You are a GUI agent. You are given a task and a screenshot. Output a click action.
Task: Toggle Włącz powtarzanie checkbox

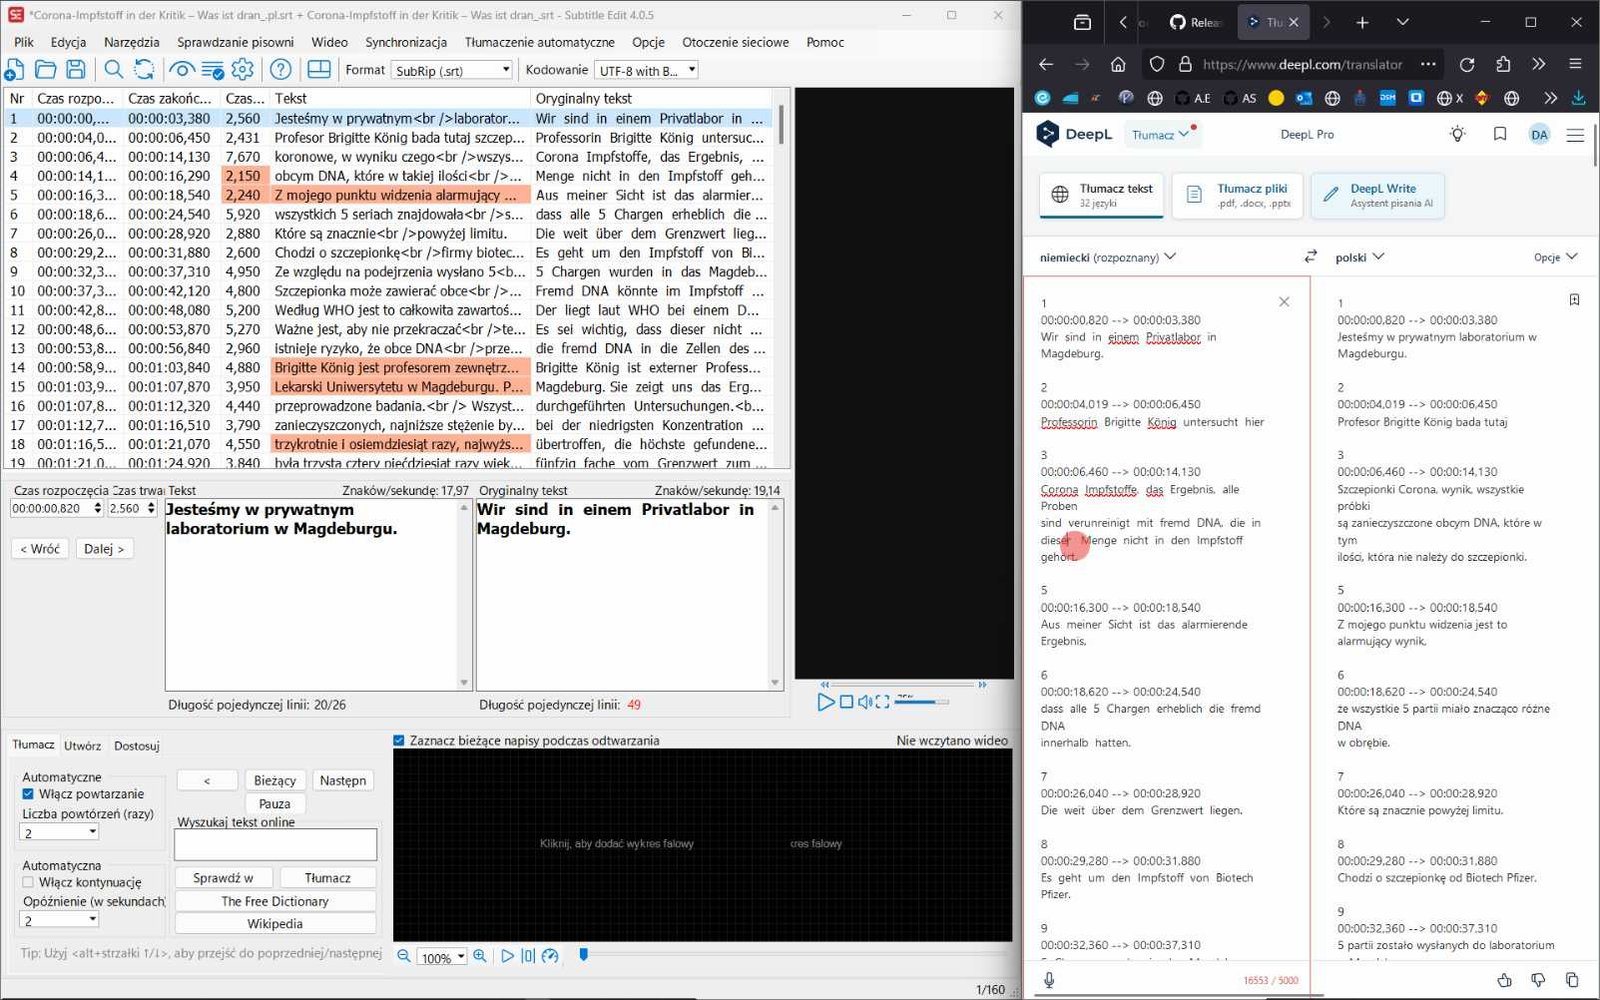[28, 794]
